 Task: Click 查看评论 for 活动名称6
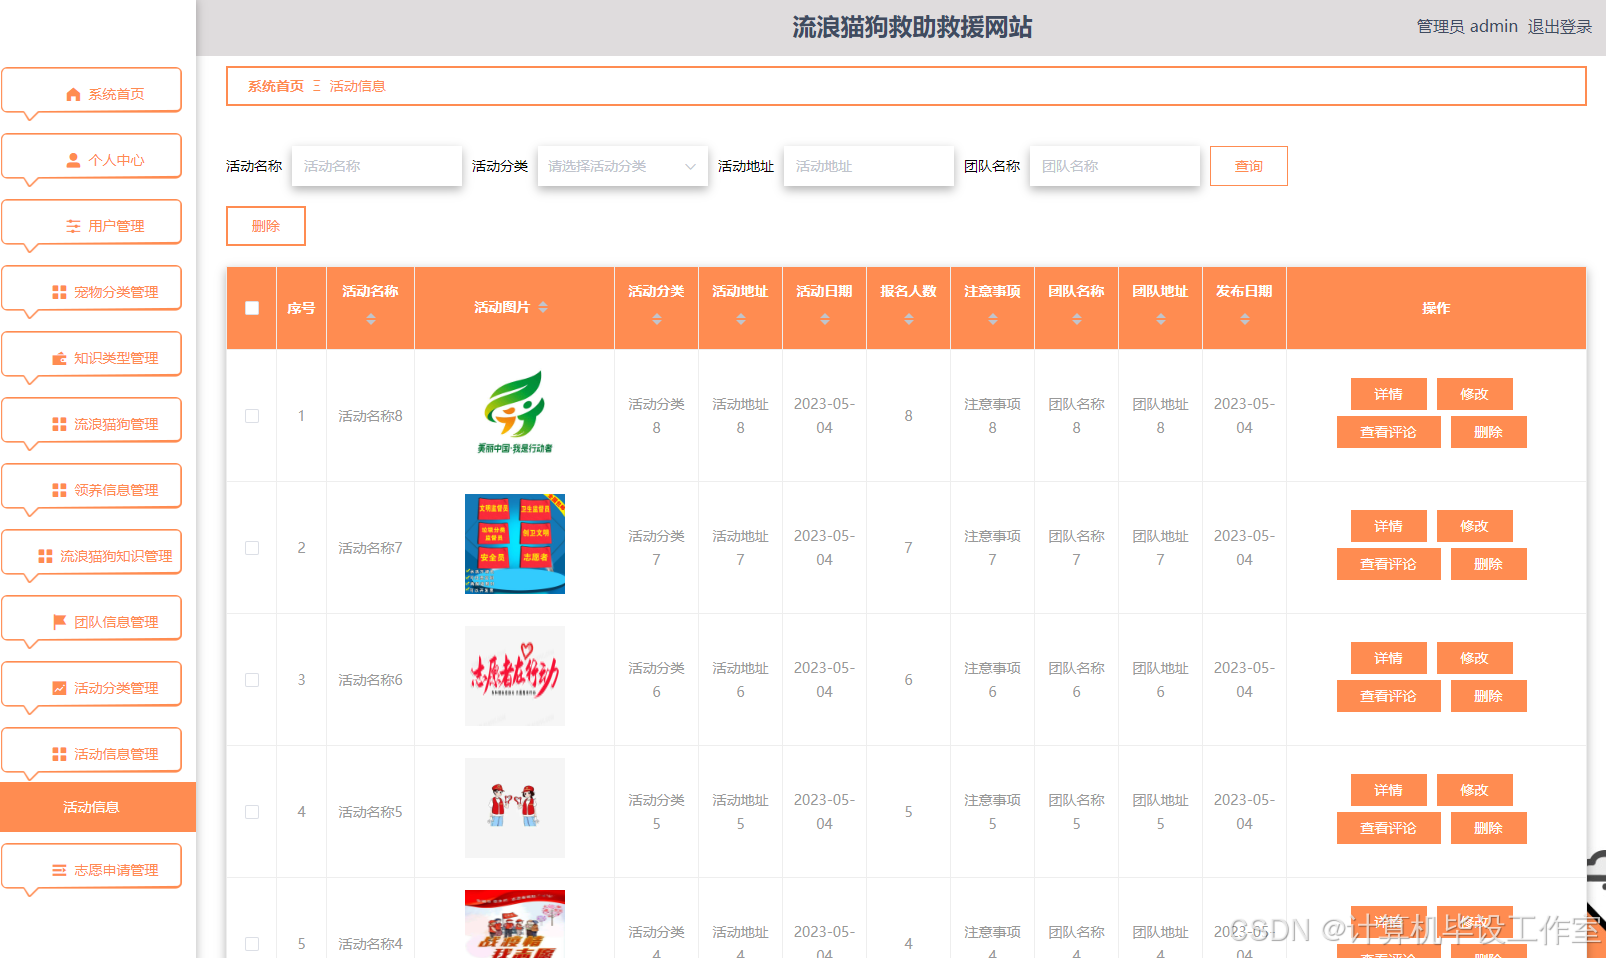pyautogui.click(x=1389, y=696)
